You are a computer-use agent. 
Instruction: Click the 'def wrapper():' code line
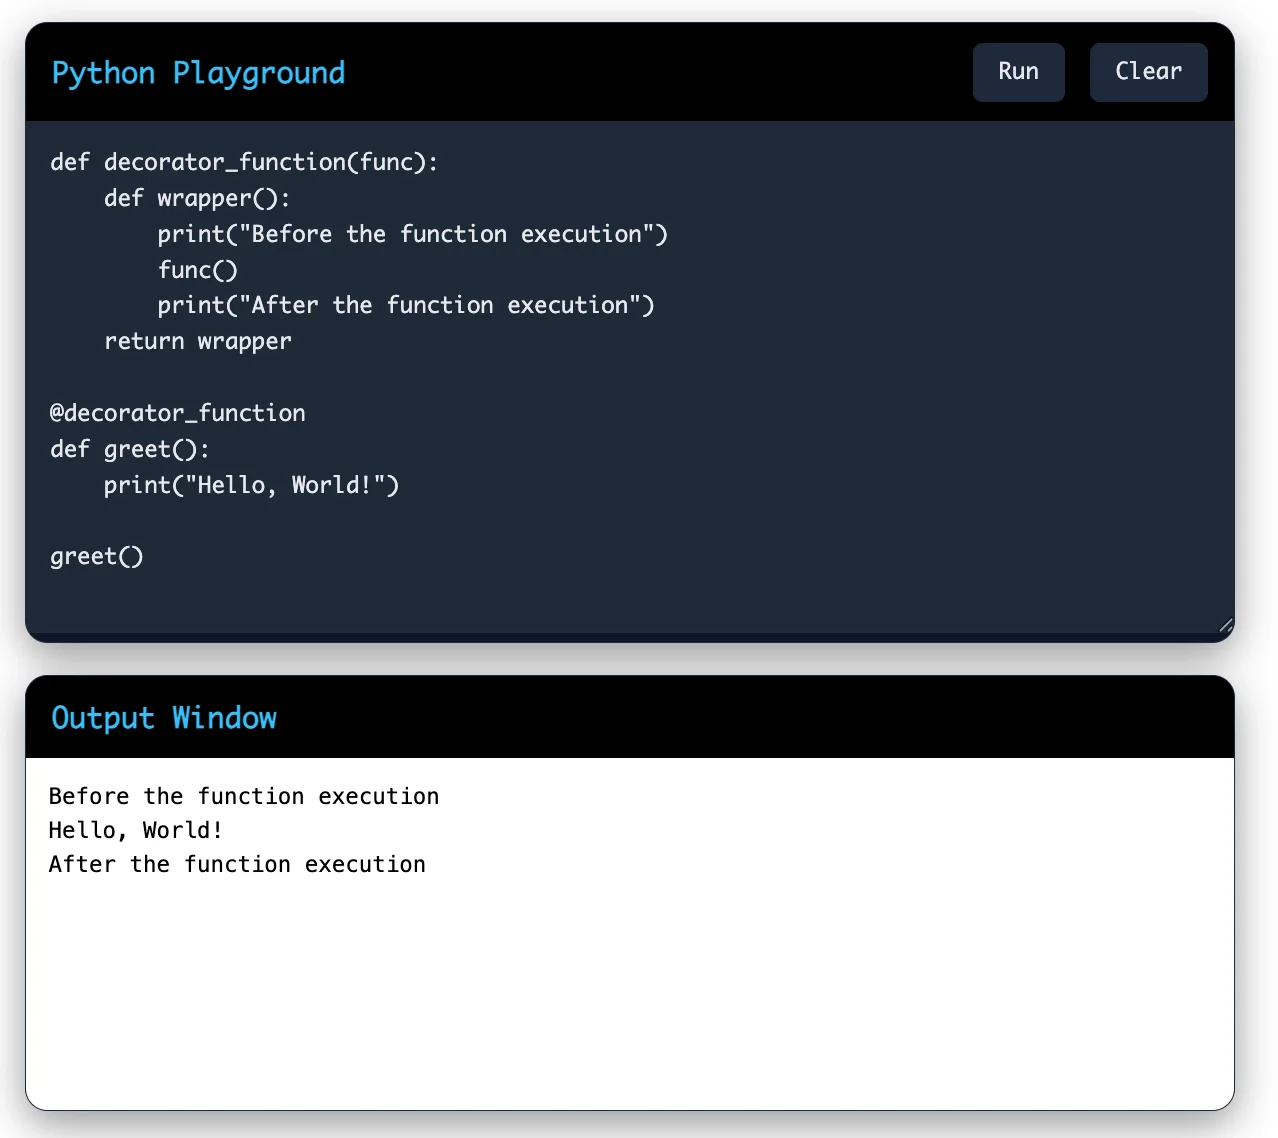(x=197, y=198)
